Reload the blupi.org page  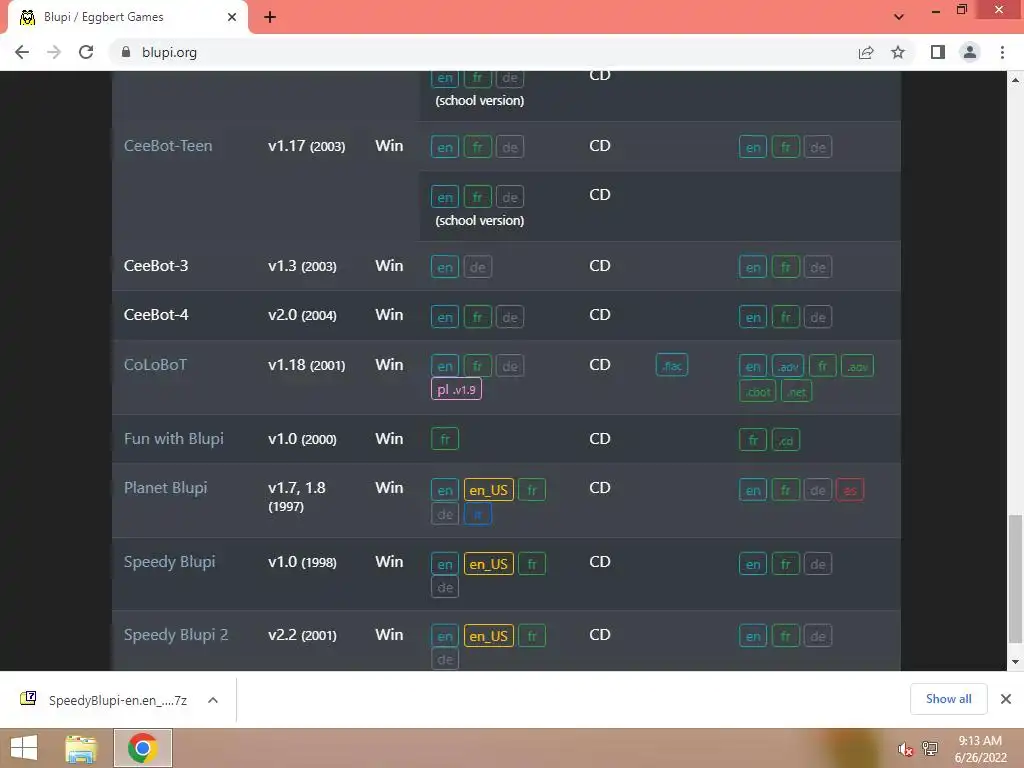[86, 52]
